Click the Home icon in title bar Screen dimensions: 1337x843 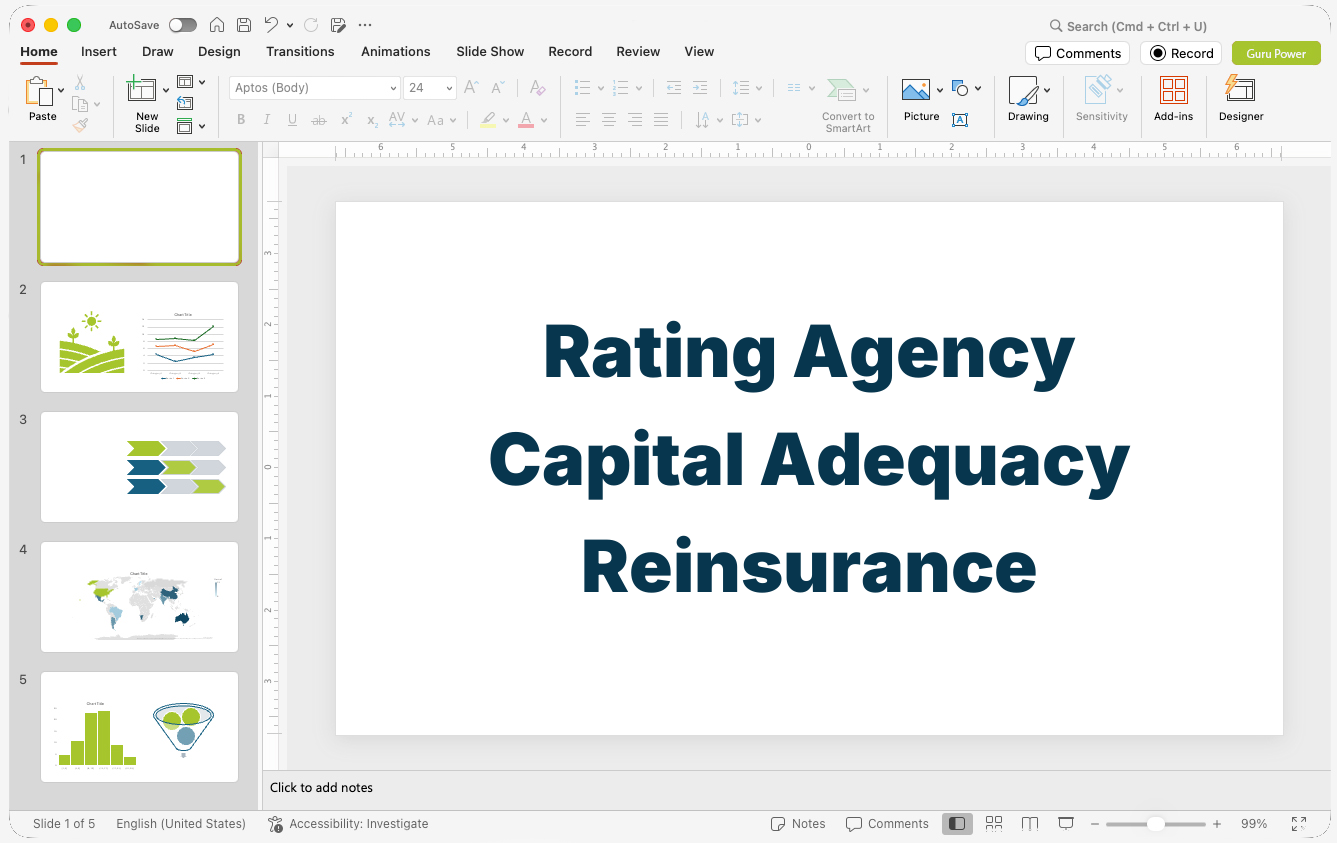217,25
